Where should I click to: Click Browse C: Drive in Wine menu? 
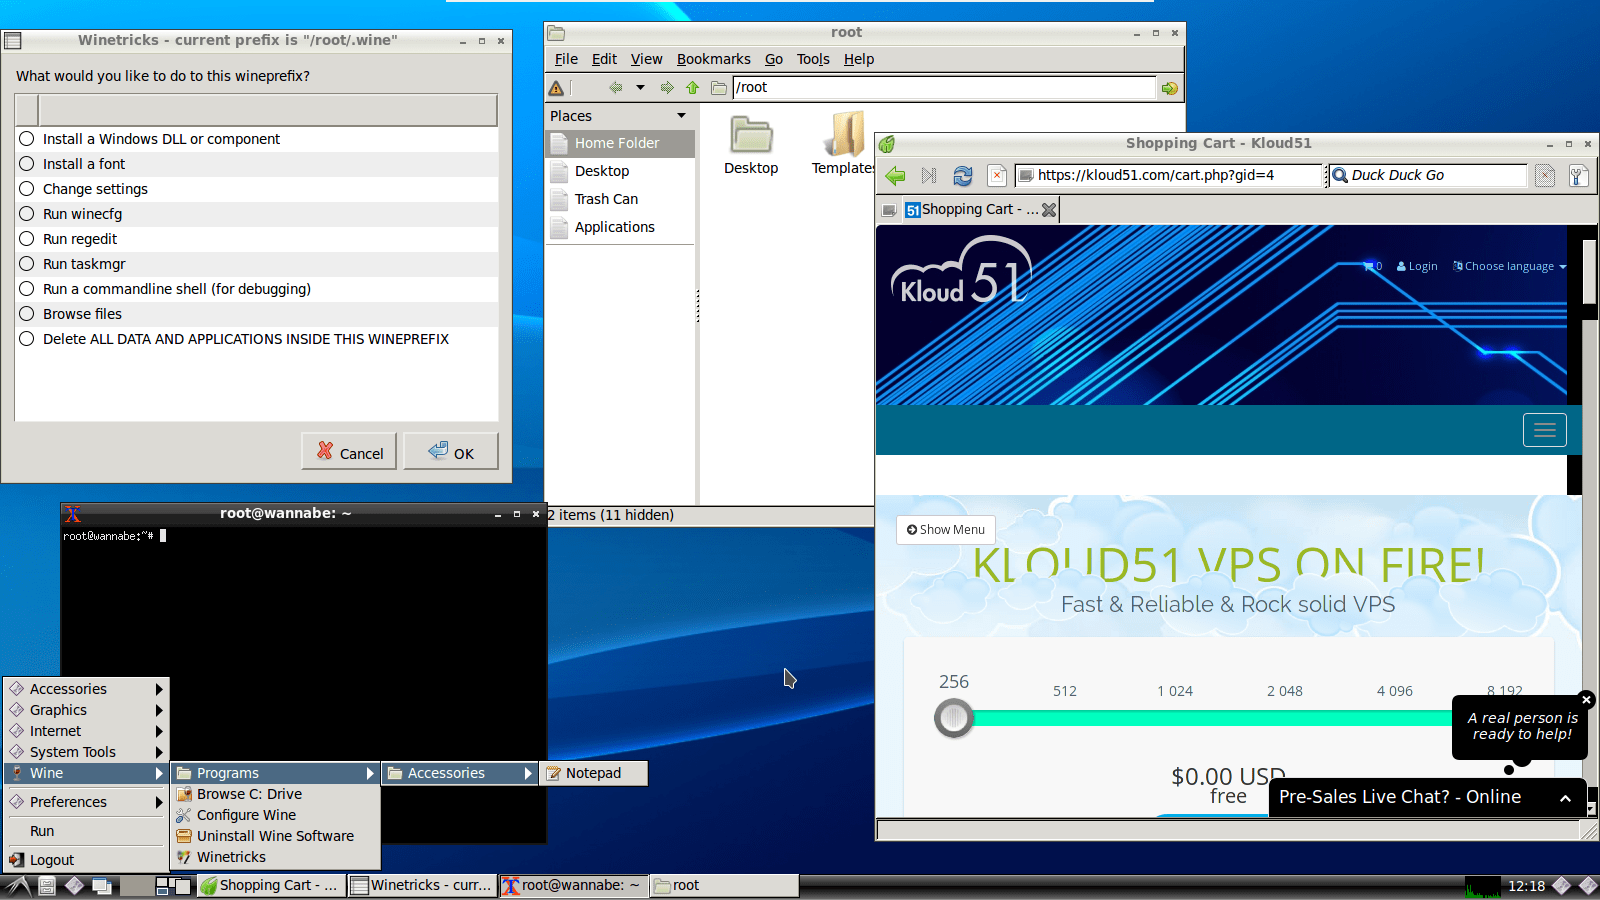pyautogui.click(x=276, y=794)
